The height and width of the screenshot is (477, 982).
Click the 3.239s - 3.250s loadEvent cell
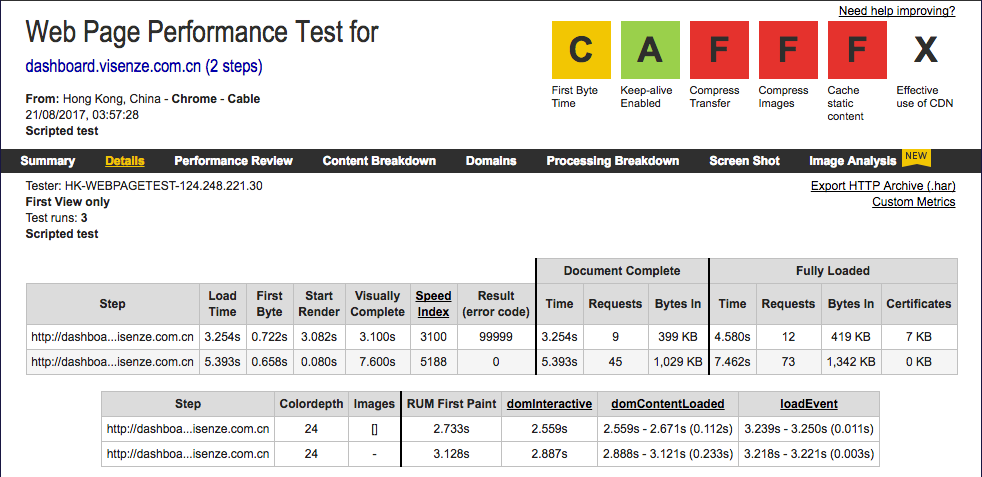point(809,429)
